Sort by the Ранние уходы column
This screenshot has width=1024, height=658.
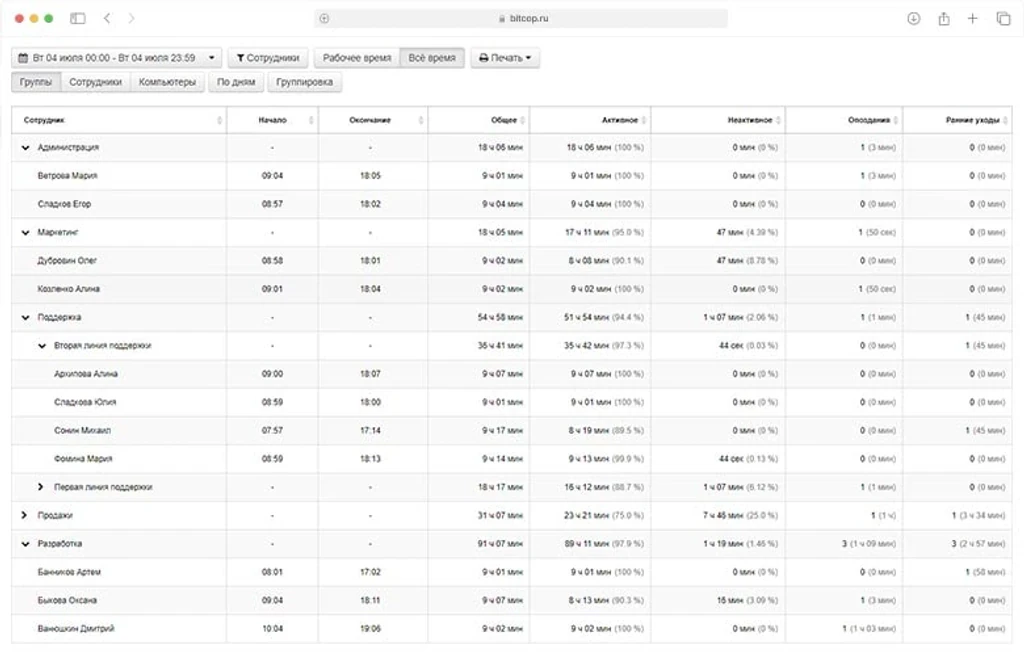[957, 120]
